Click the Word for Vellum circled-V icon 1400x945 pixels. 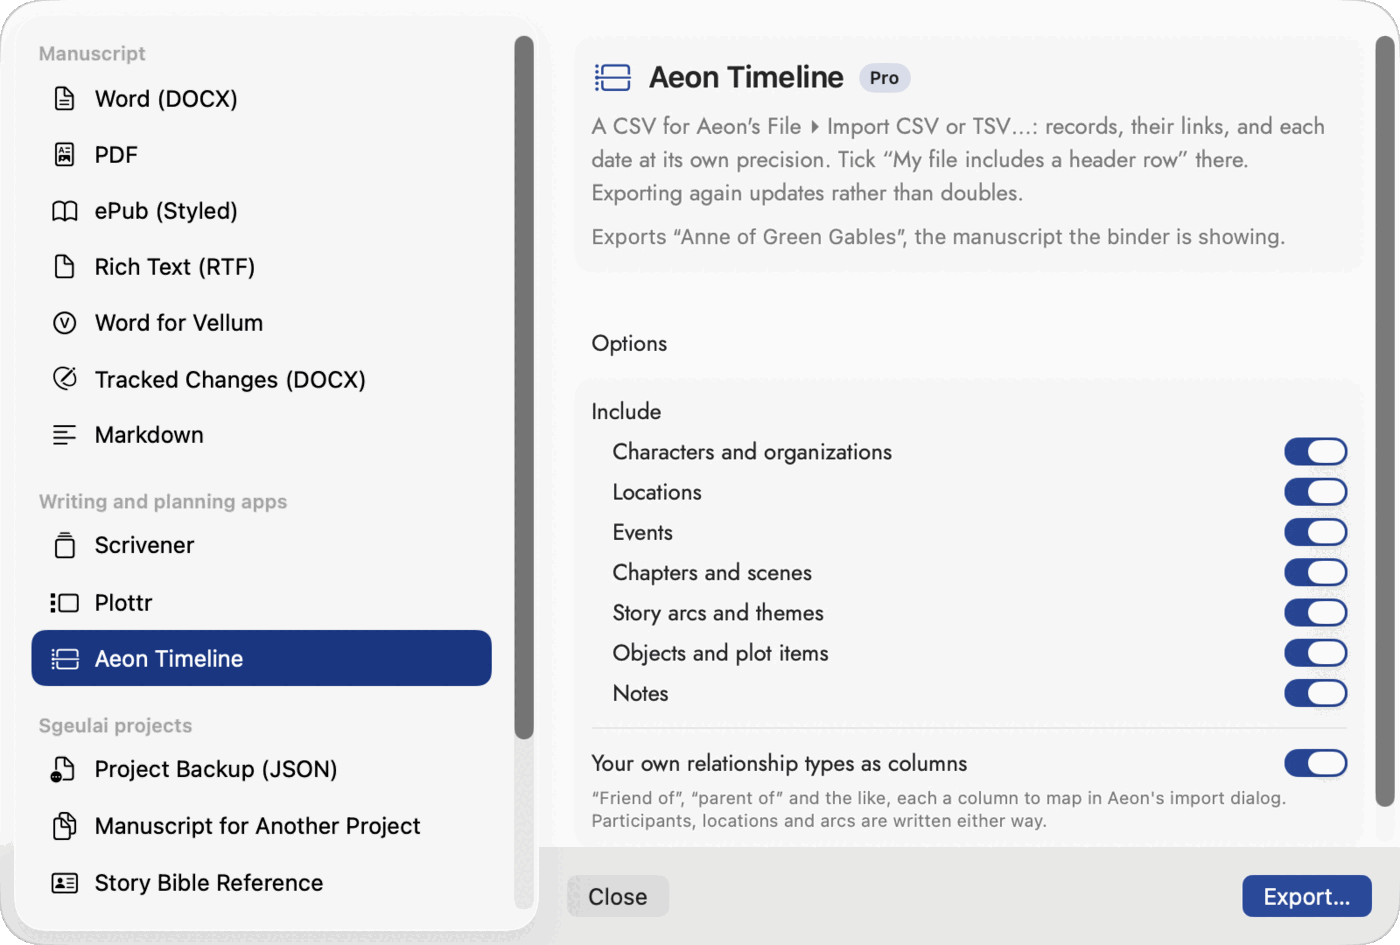pyautogui.click(x=64, y=323)
